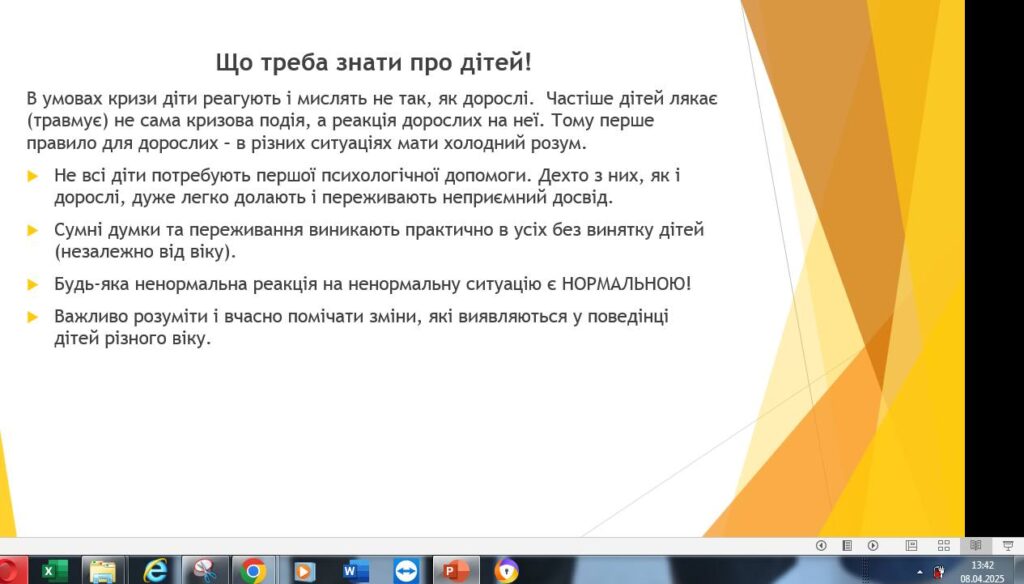
Task: Open Google Chrome from the taskbar
Action: pos(253,571)
